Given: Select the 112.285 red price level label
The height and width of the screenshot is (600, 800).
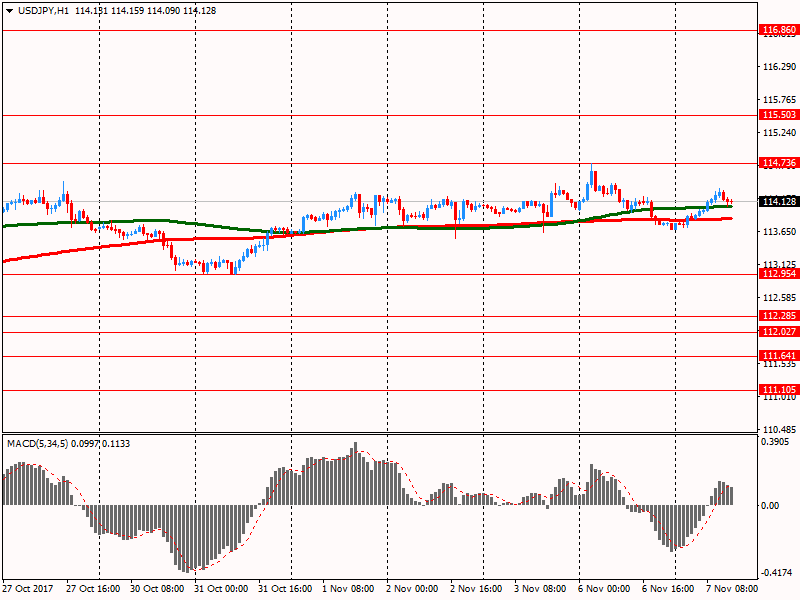Looking at the screenshot, I should coord(779,316).
